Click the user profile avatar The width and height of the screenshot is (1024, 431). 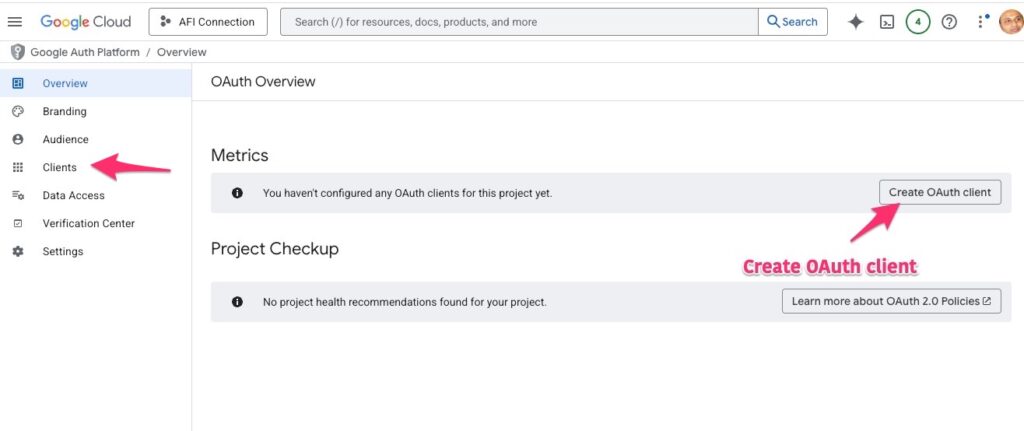coord(1009,22)
